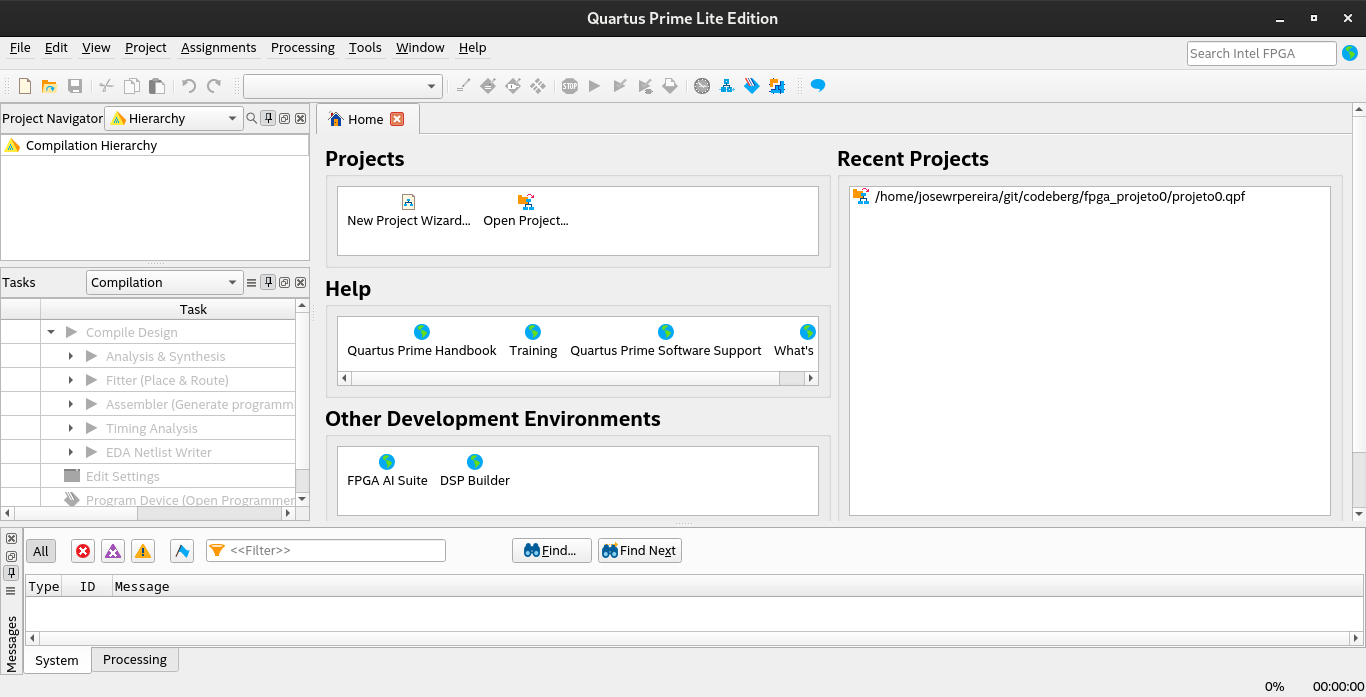This screenshot has width=1366, height=697.
Task: Click the Find Next button
Action: pos(639,551)
